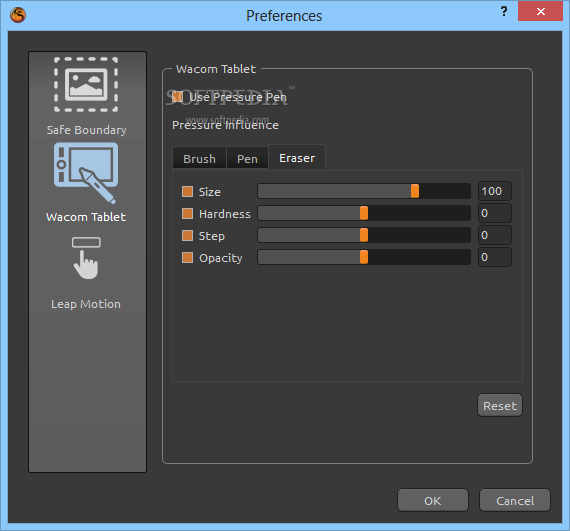Click the help question mark button
This screenshot has height=531, width=570.
(504, 11)
